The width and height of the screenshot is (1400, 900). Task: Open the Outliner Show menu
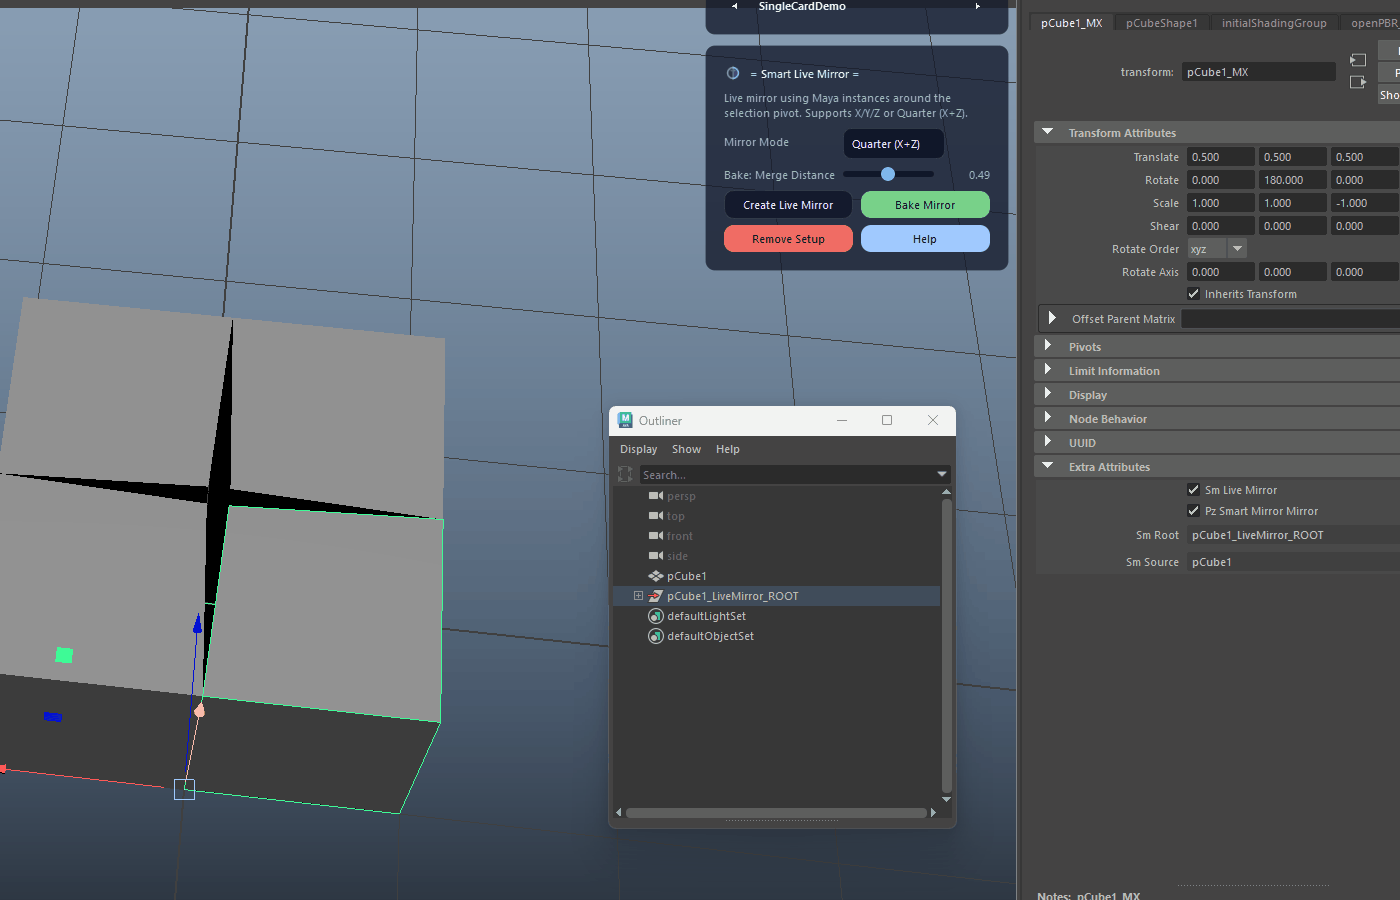point(686,449)
